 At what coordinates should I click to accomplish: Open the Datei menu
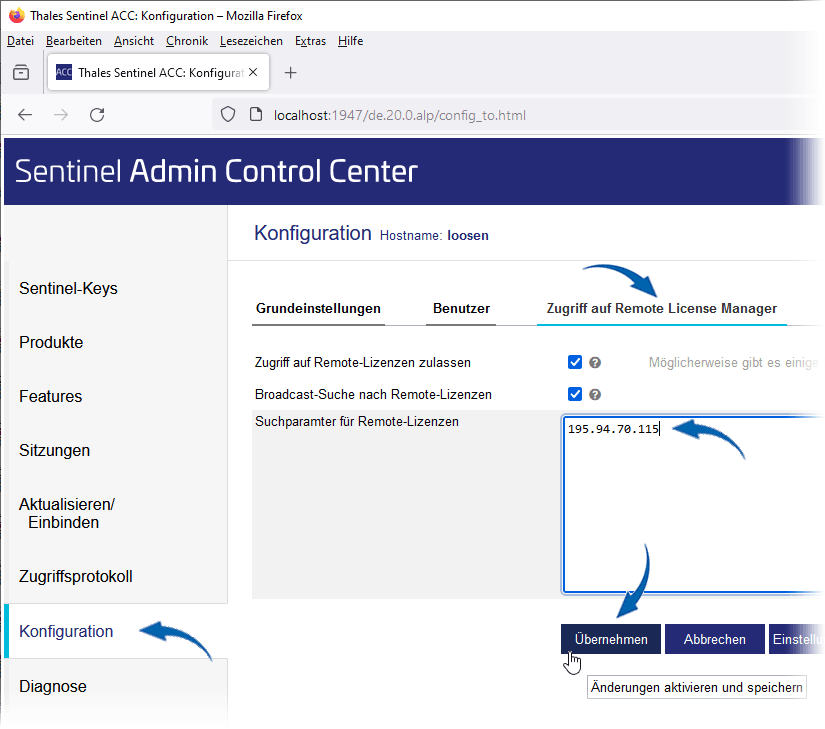[x=21, y=41]
